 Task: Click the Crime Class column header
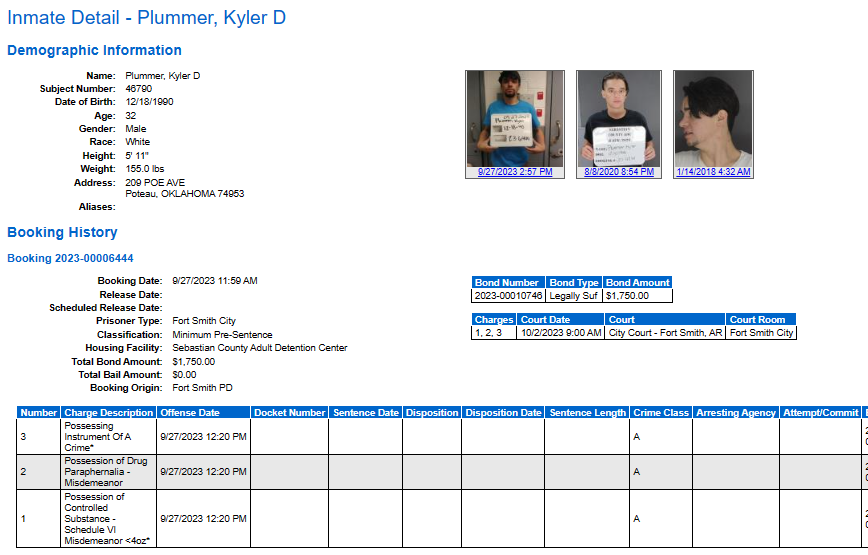(661, 413)
